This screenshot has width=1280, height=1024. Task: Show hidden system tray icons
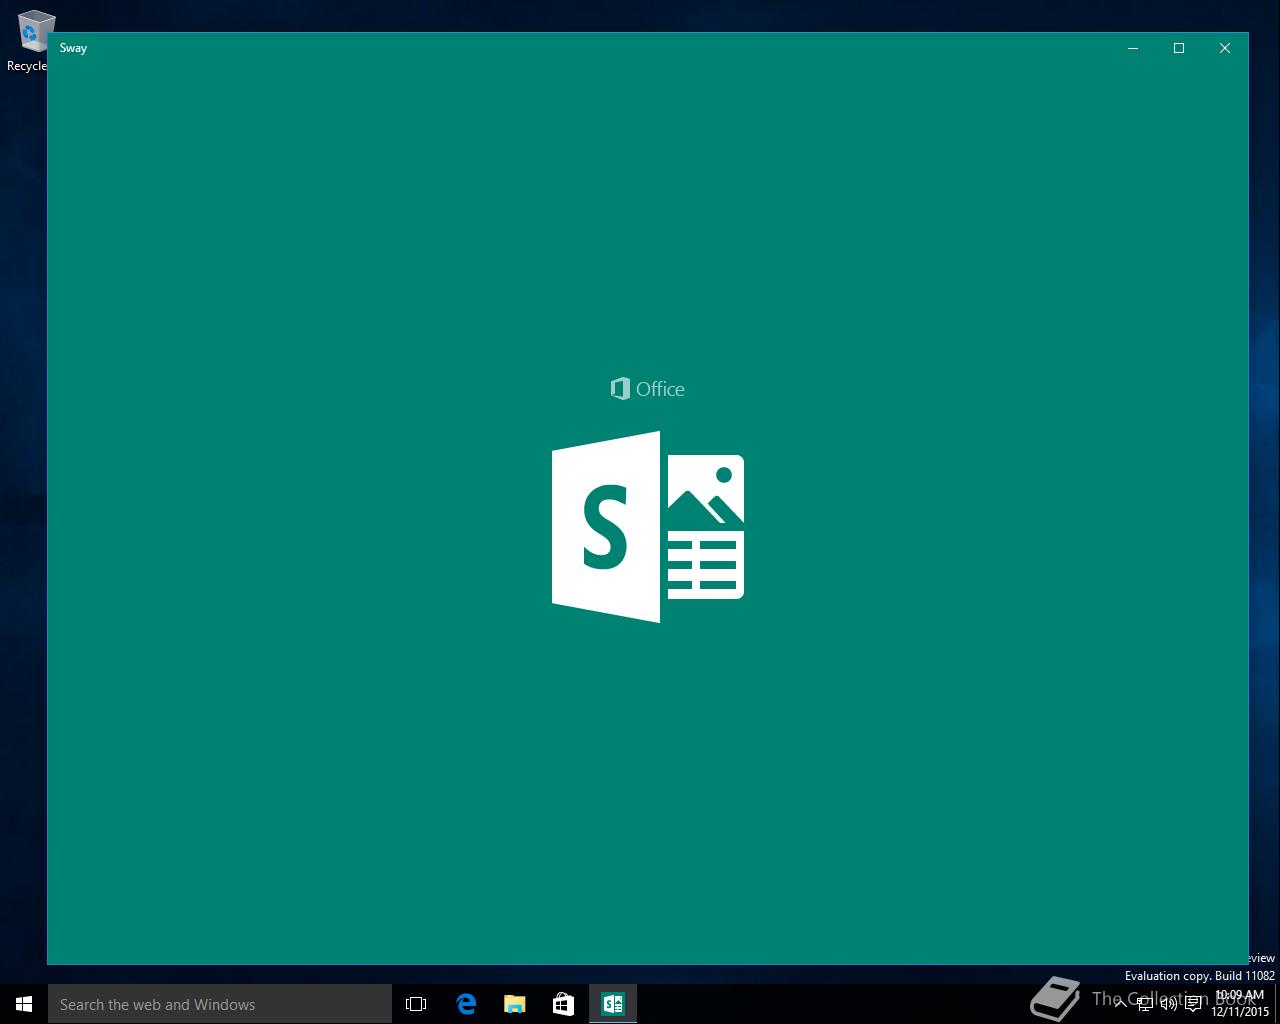pyautogui.click(x=1121, y=1004)
